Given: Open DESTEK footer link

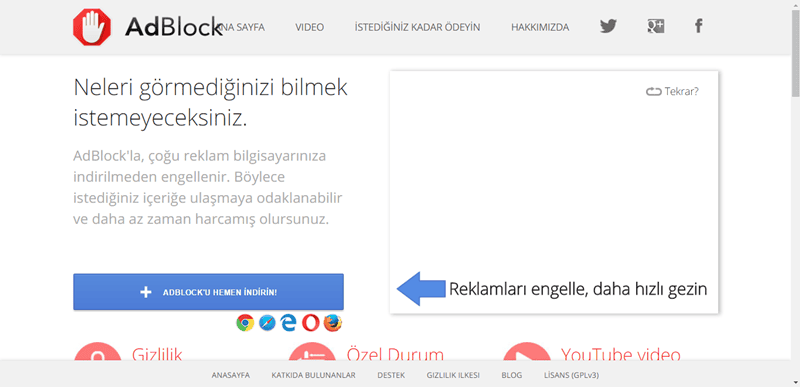Looking at the screenshot, I should (391, 375).
